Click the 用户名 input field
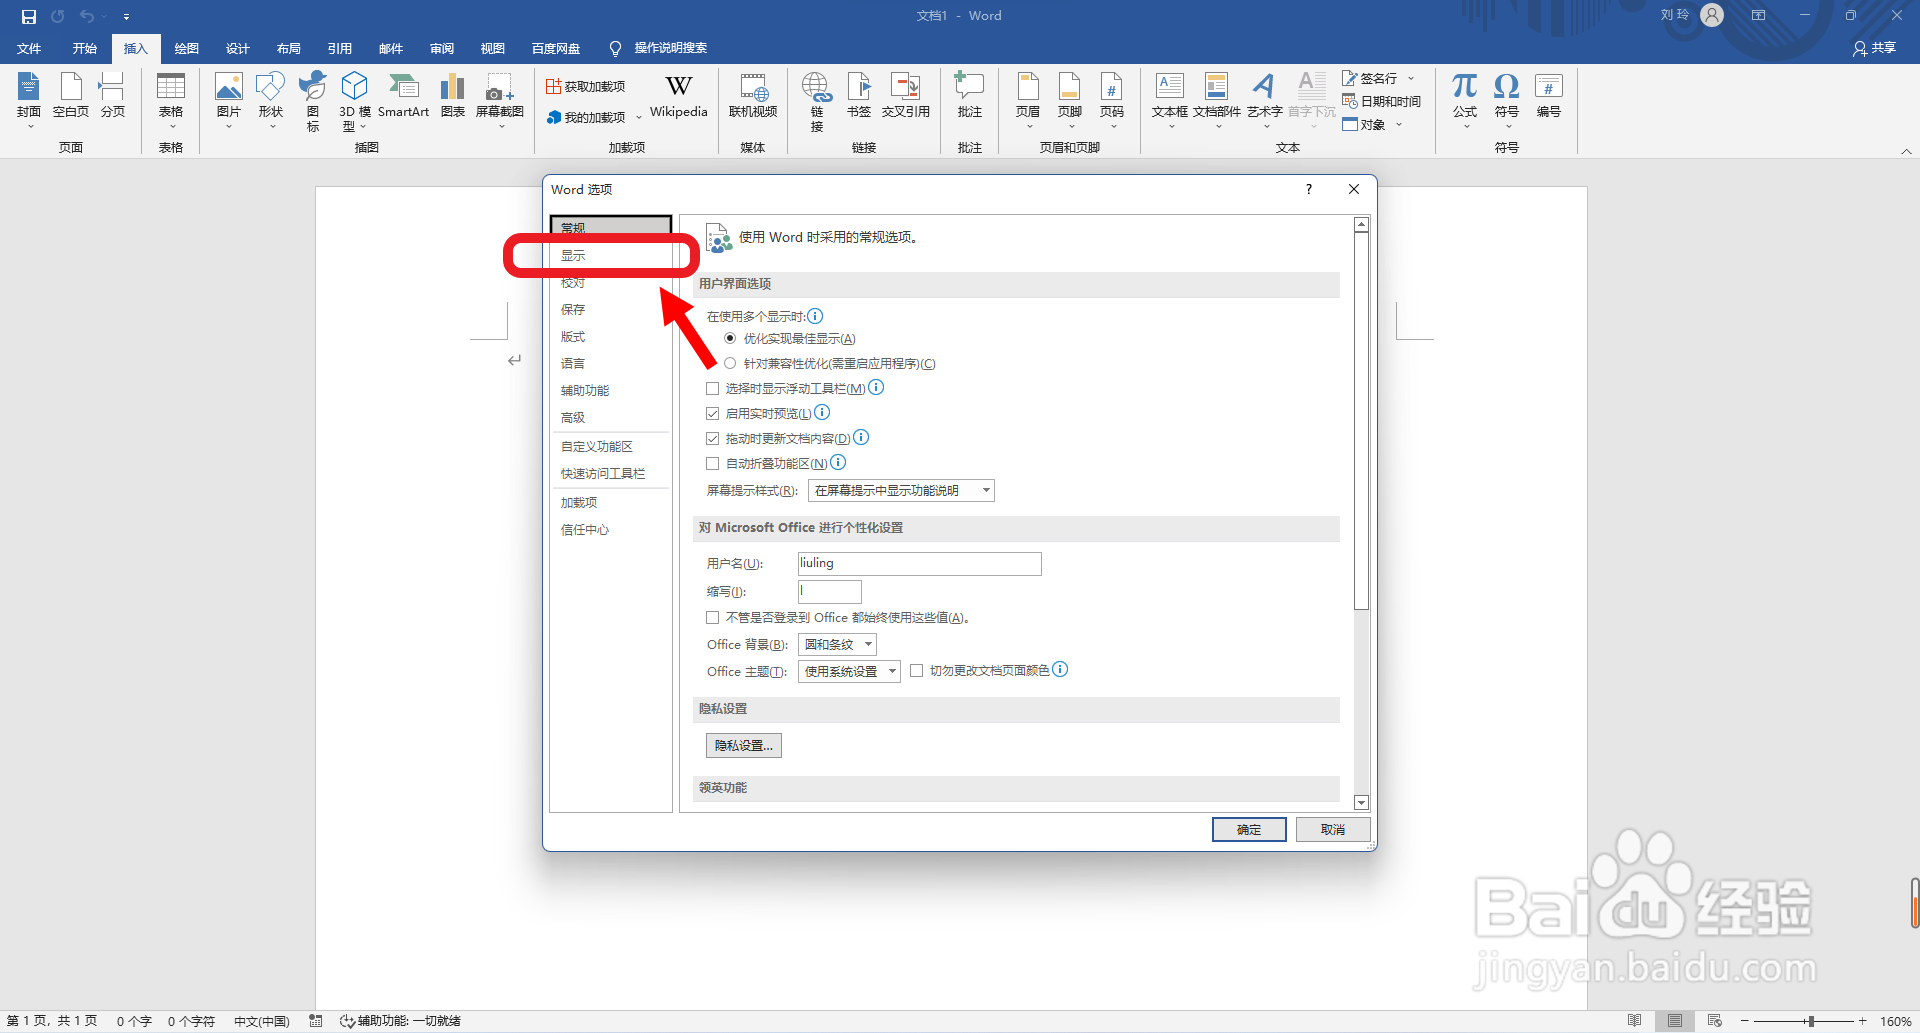 (920, 564)
